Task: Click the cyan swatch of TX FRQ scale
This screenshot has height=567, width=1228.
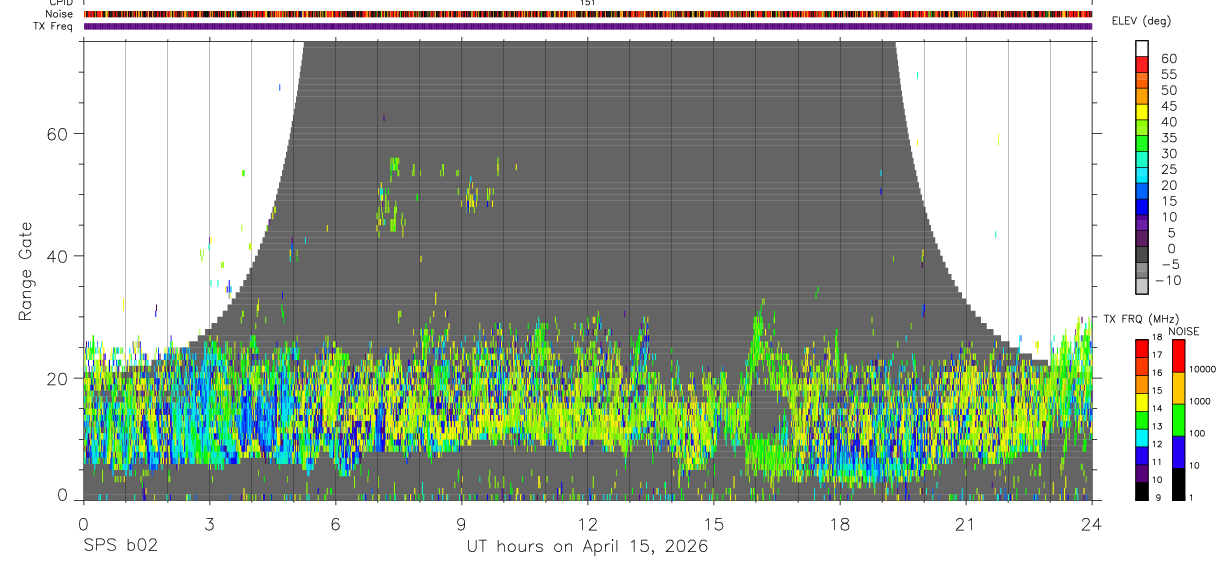Action: pyautogui.click(x=1142, y=438)
